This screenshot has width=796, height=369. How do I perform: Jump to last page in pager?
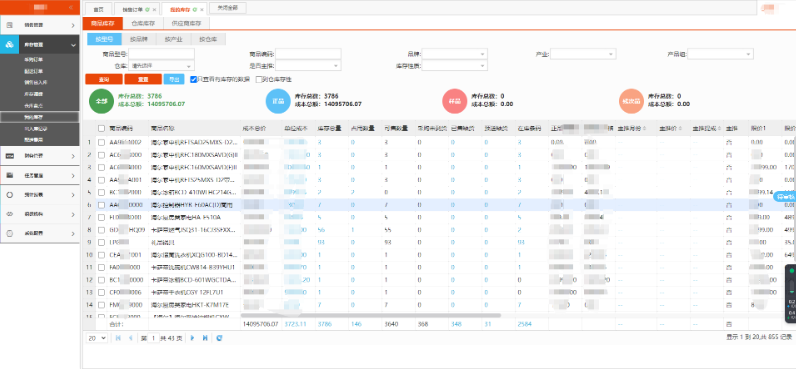[x=205, y=338]
